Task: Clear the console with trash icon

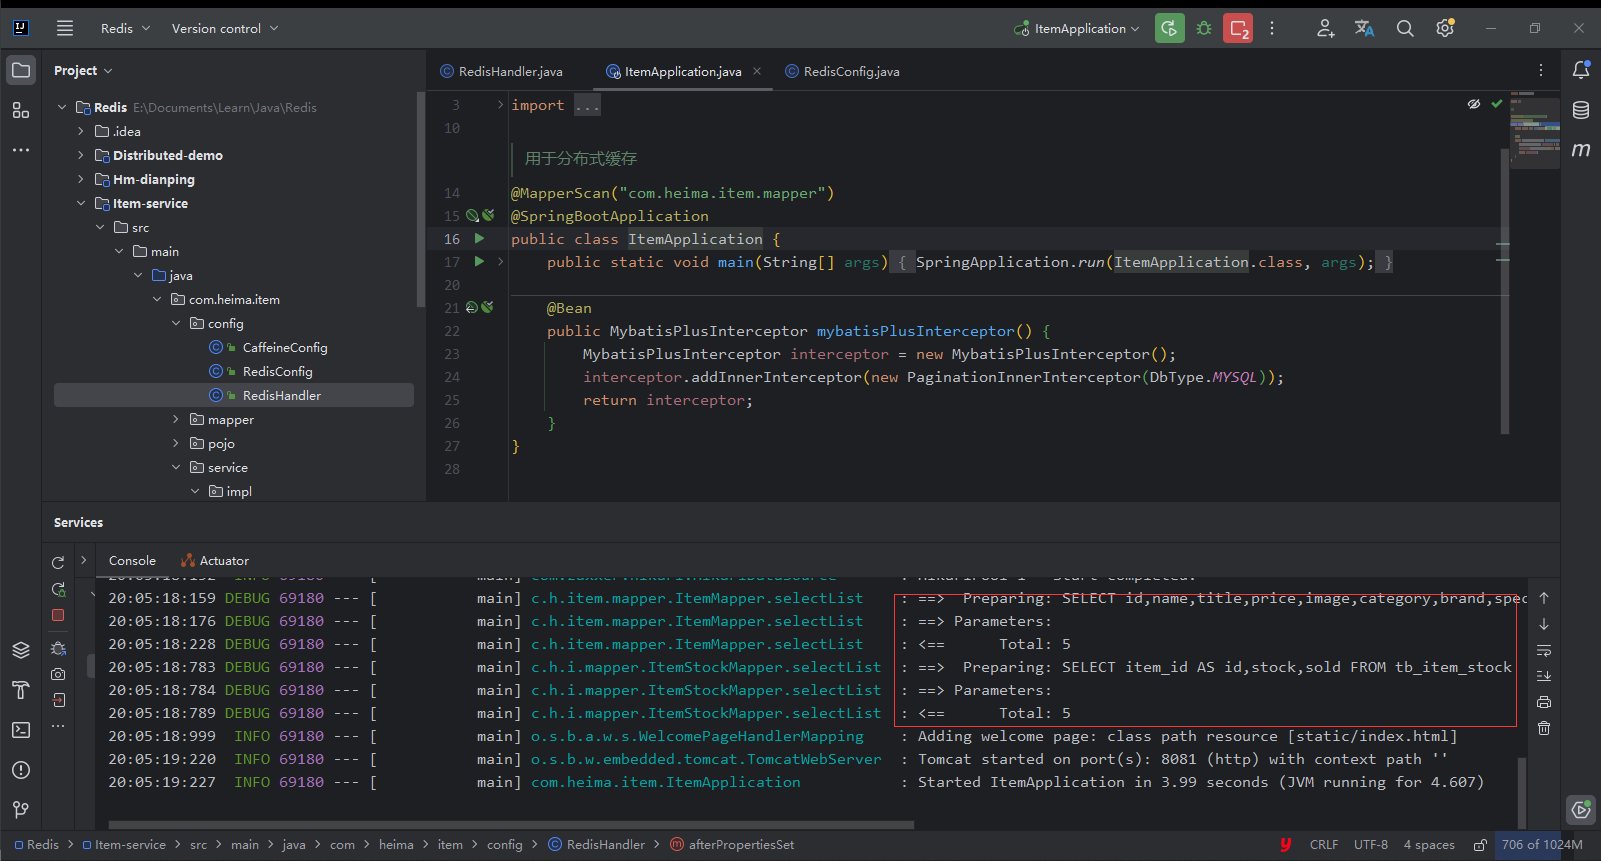Action: pyautogui.click(x=1544, y=728)
